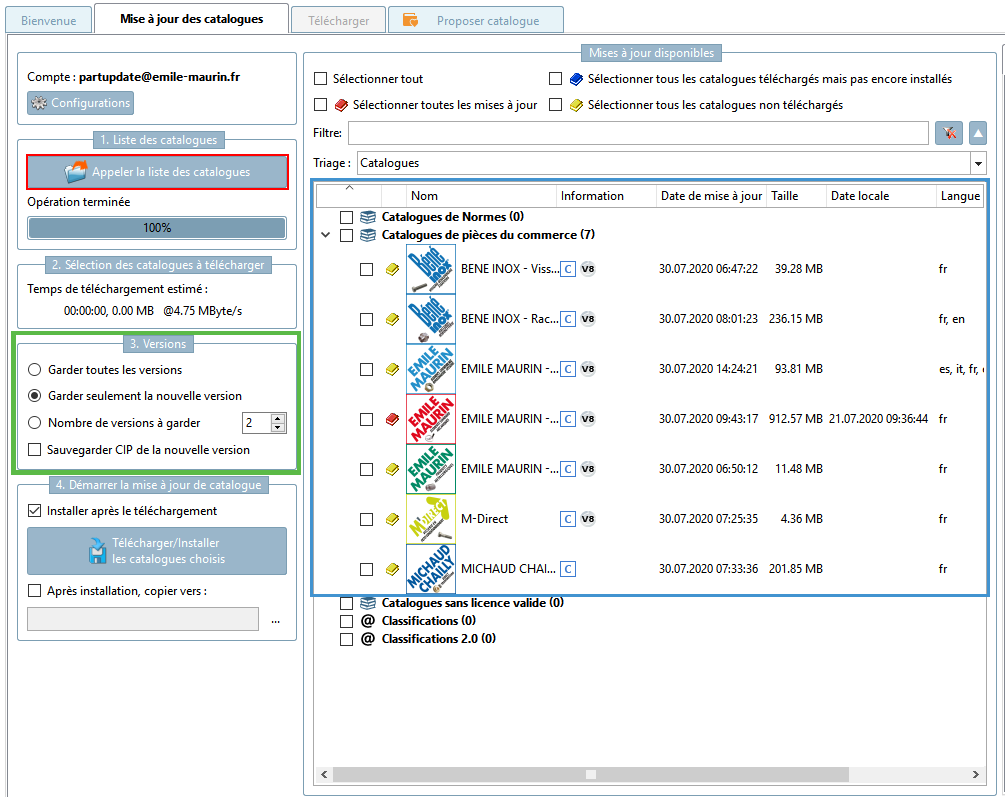Select the blue EMILE MAURIN logo, 93.81 MB row
This screenshot has width=1005, height=797.
click(431, 369)
